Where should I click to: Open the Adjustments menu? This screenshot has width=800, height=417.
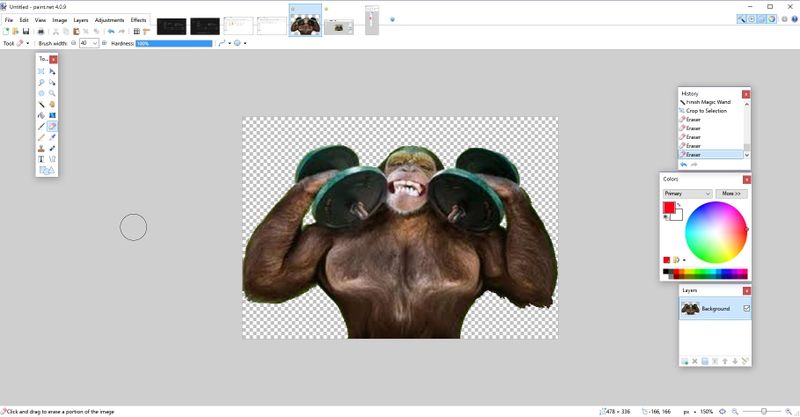click(109, 20)
